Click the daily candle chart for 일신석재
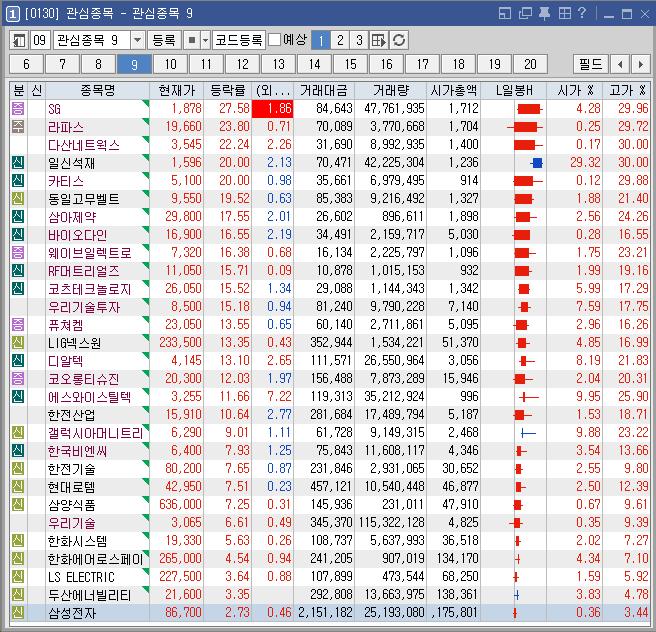 pyautogui.click(x=537, y=163)
